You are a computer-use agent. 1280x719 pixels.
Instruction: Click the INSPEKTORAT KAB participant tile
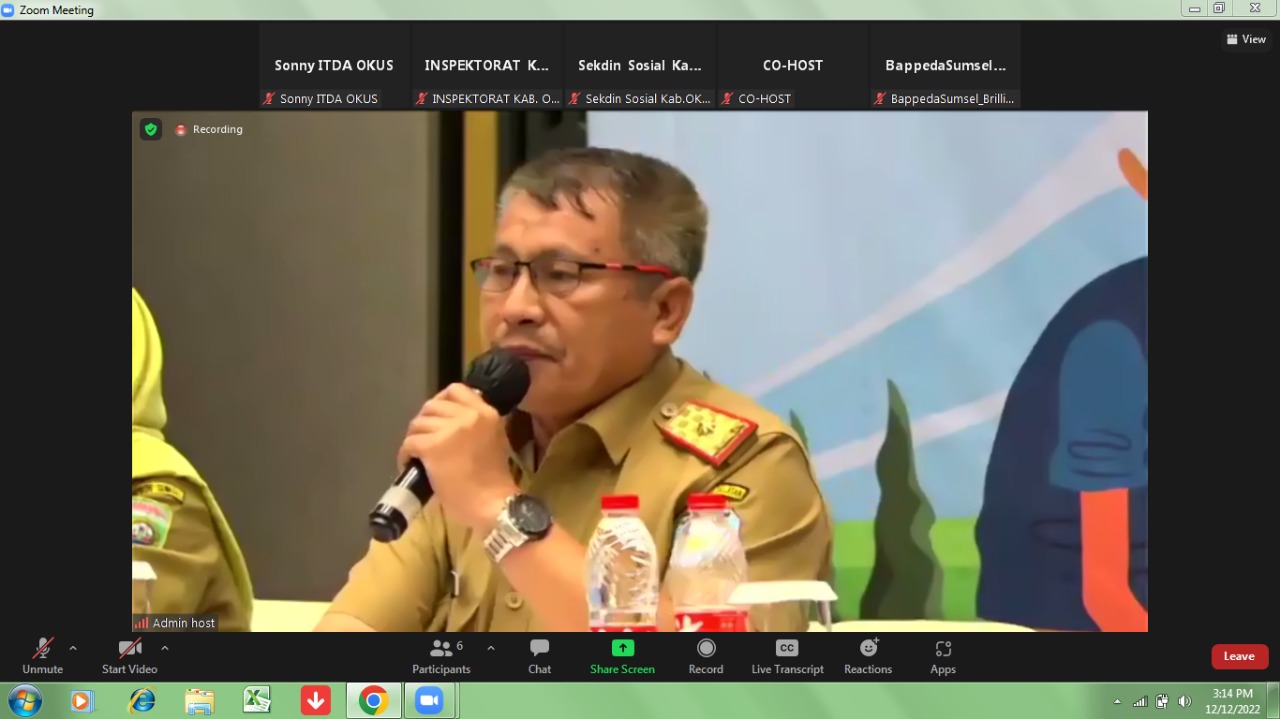click(487, 66)
